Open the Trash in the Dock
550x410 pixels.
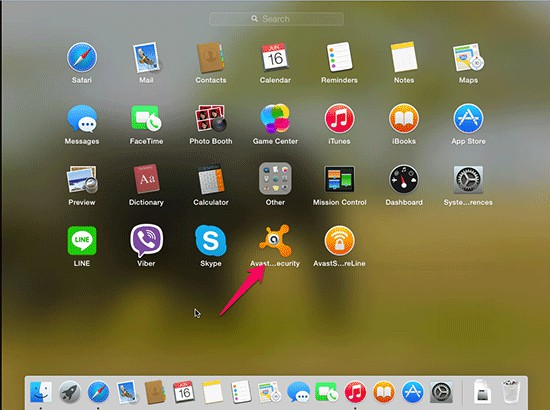pyautogui.click(x=510, y=391)
